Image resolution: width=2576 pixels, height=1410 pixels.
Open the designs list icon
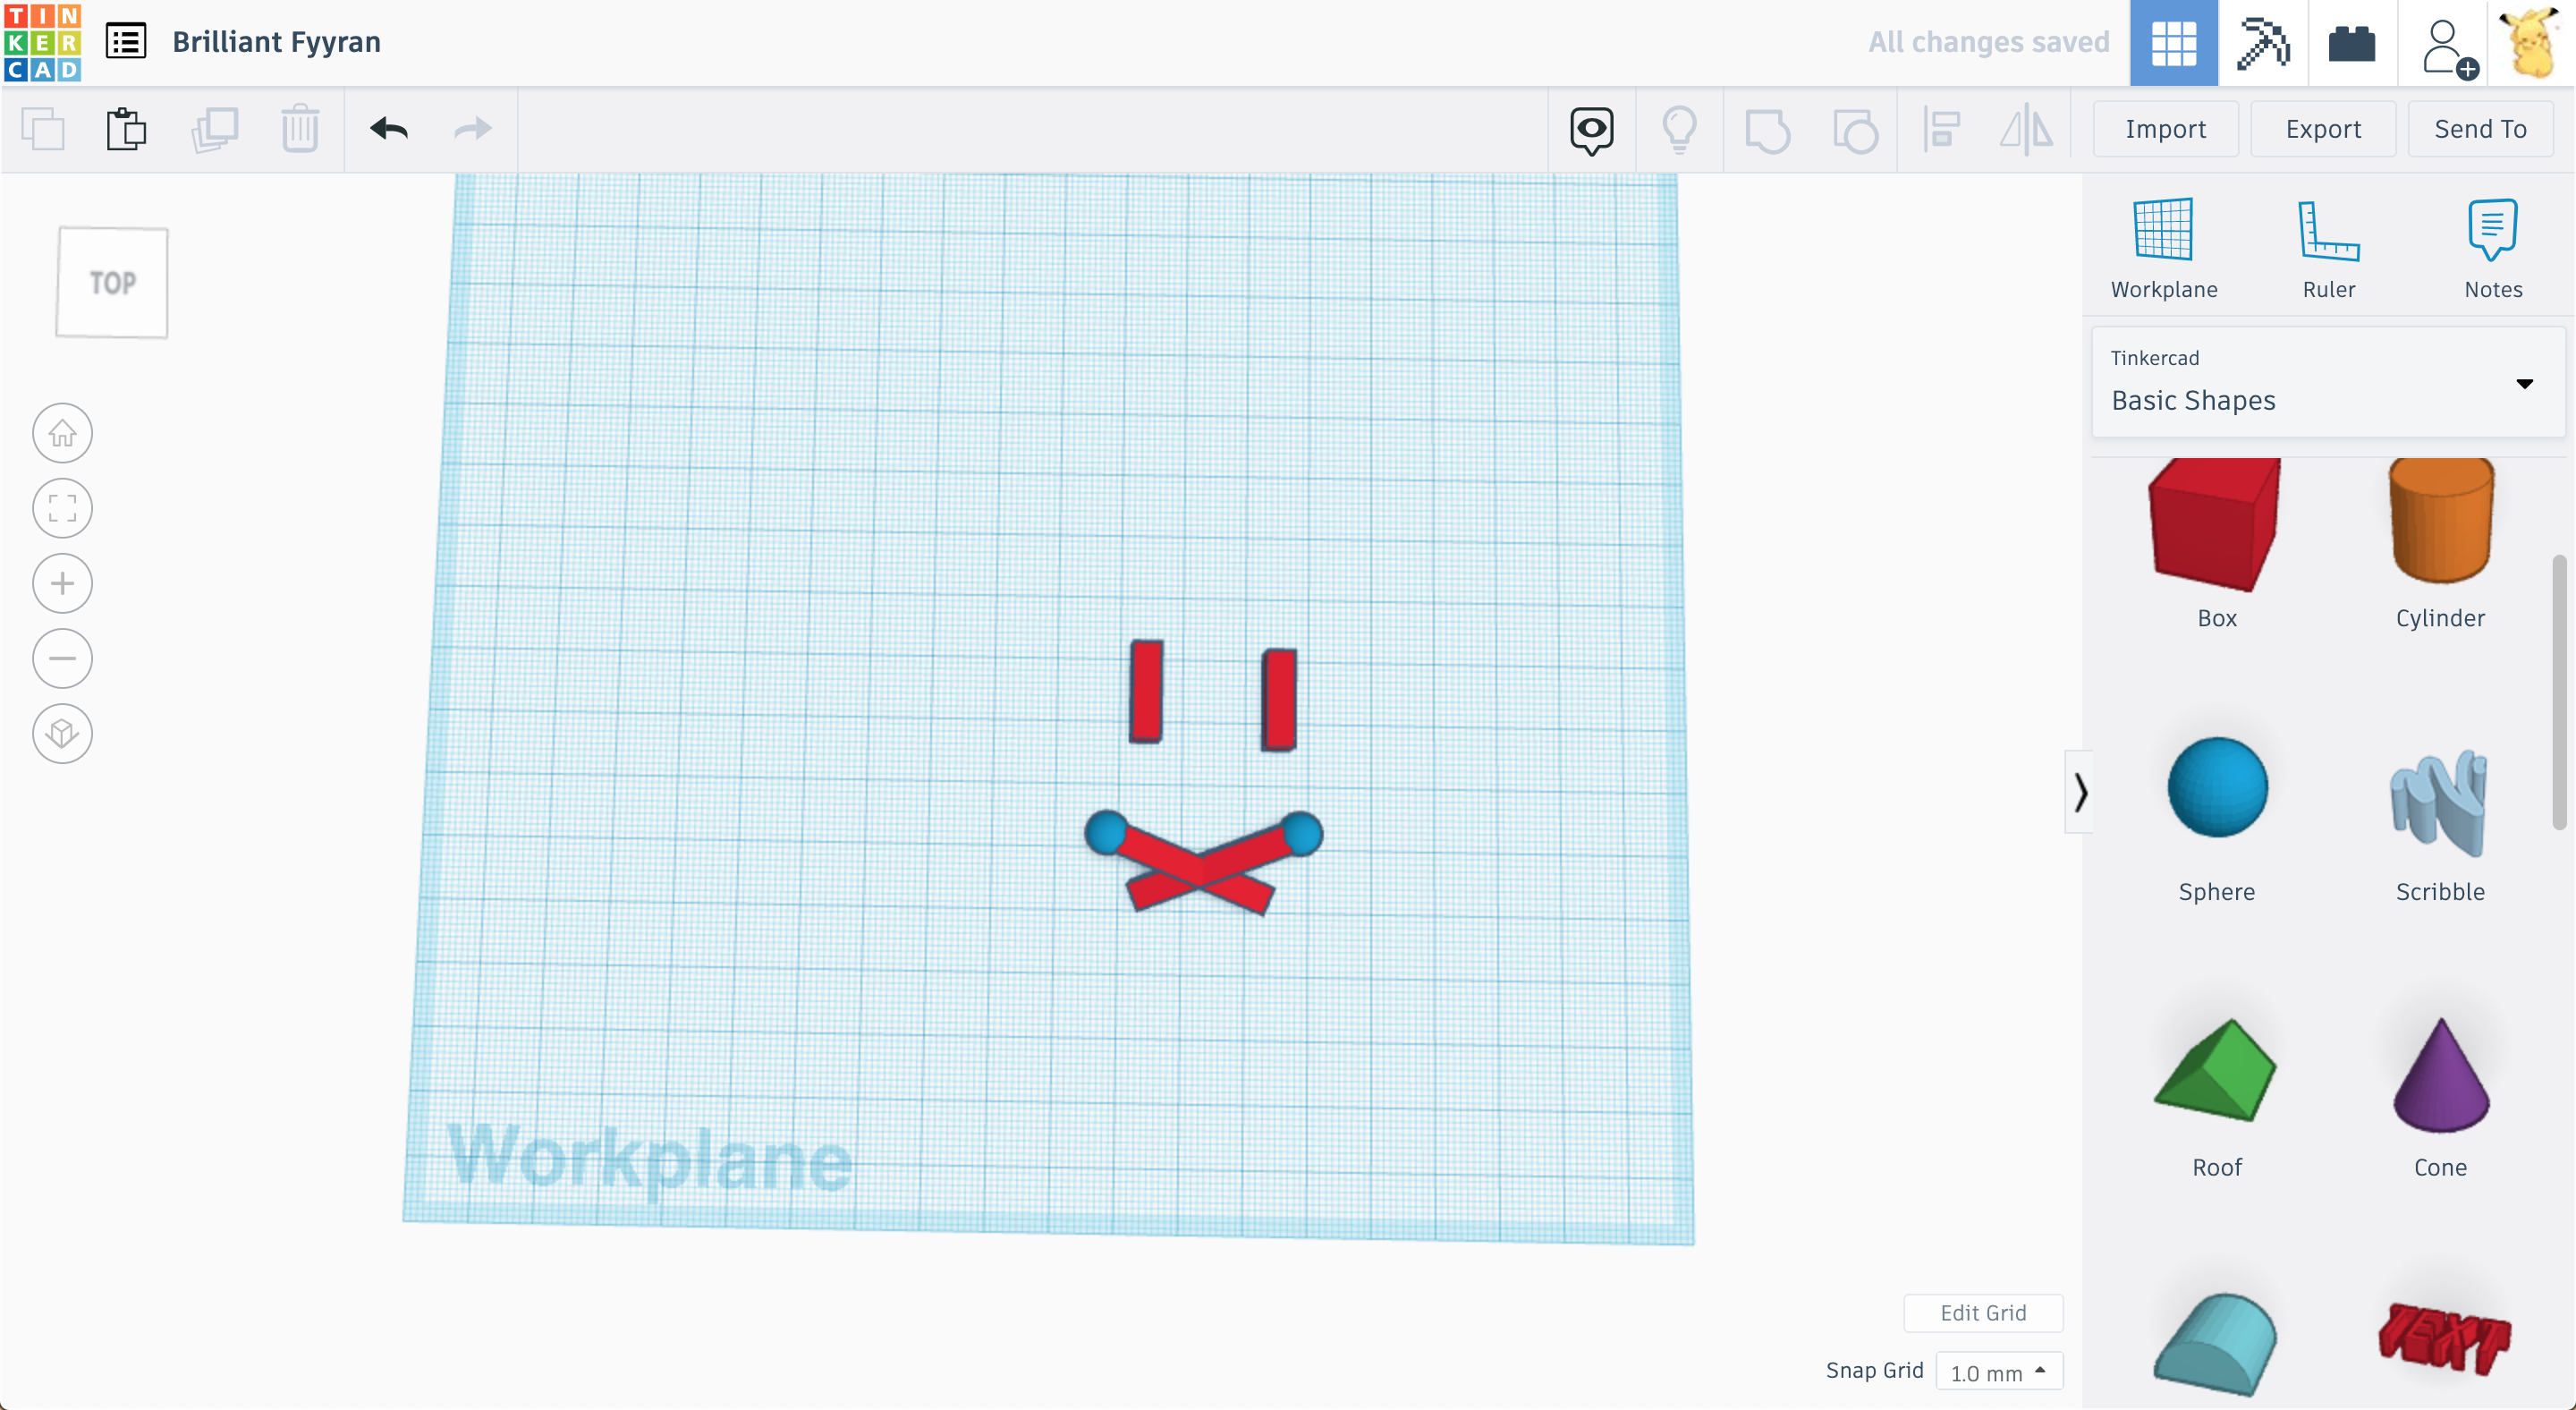coord(126,42)
